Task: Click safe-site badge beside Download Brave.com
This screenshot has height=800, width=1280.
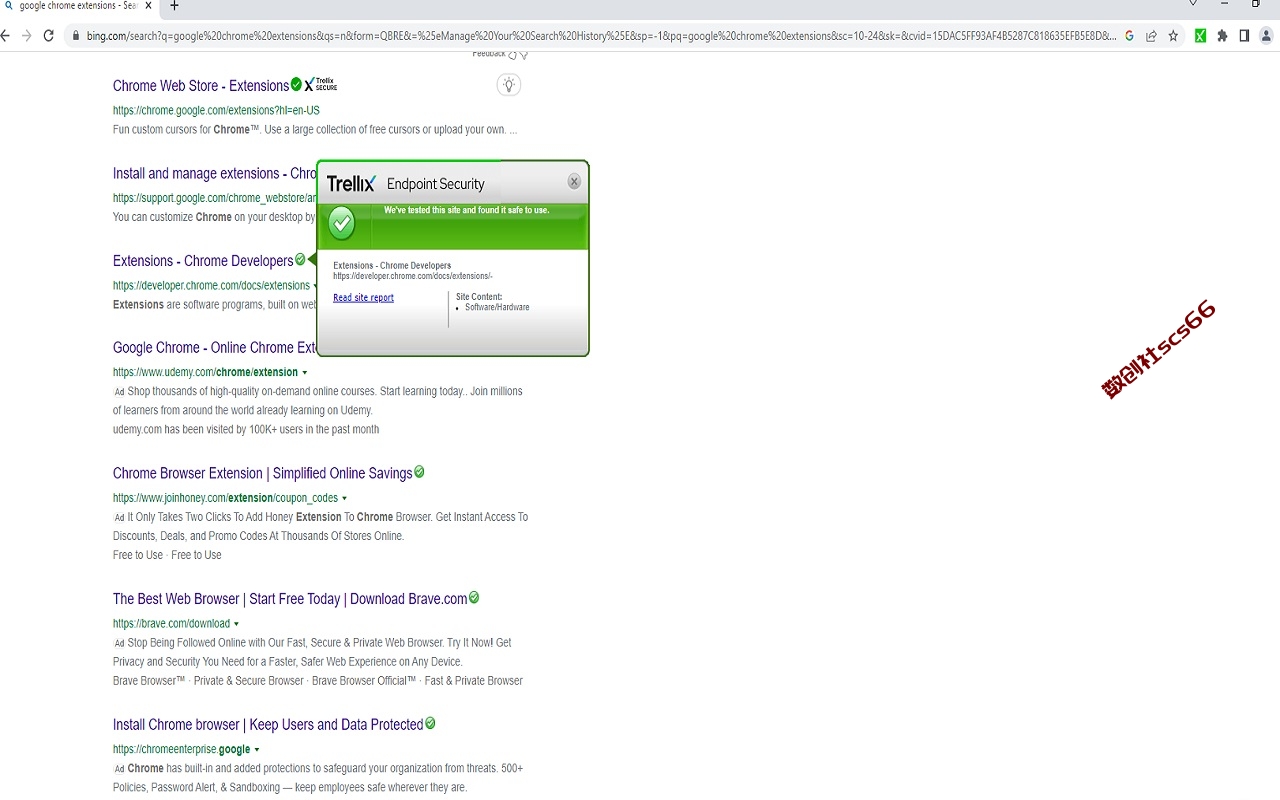Action: point(474,598)
